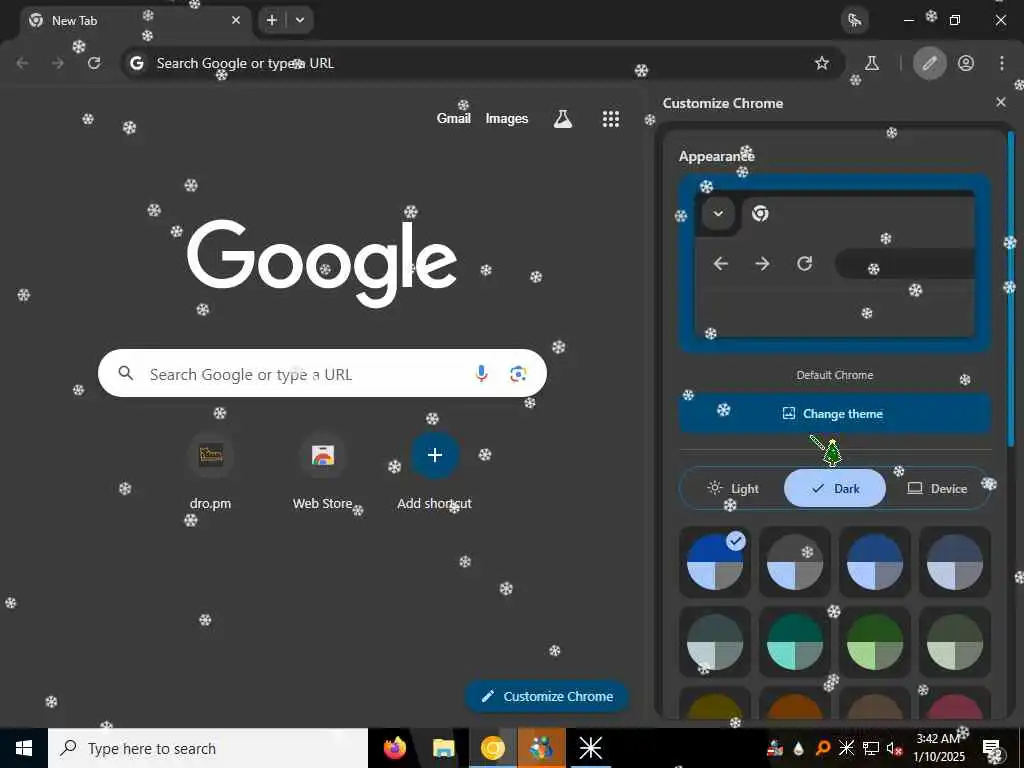
Task: Open Firefox from the taskbar
Action: tap(394, 748)
